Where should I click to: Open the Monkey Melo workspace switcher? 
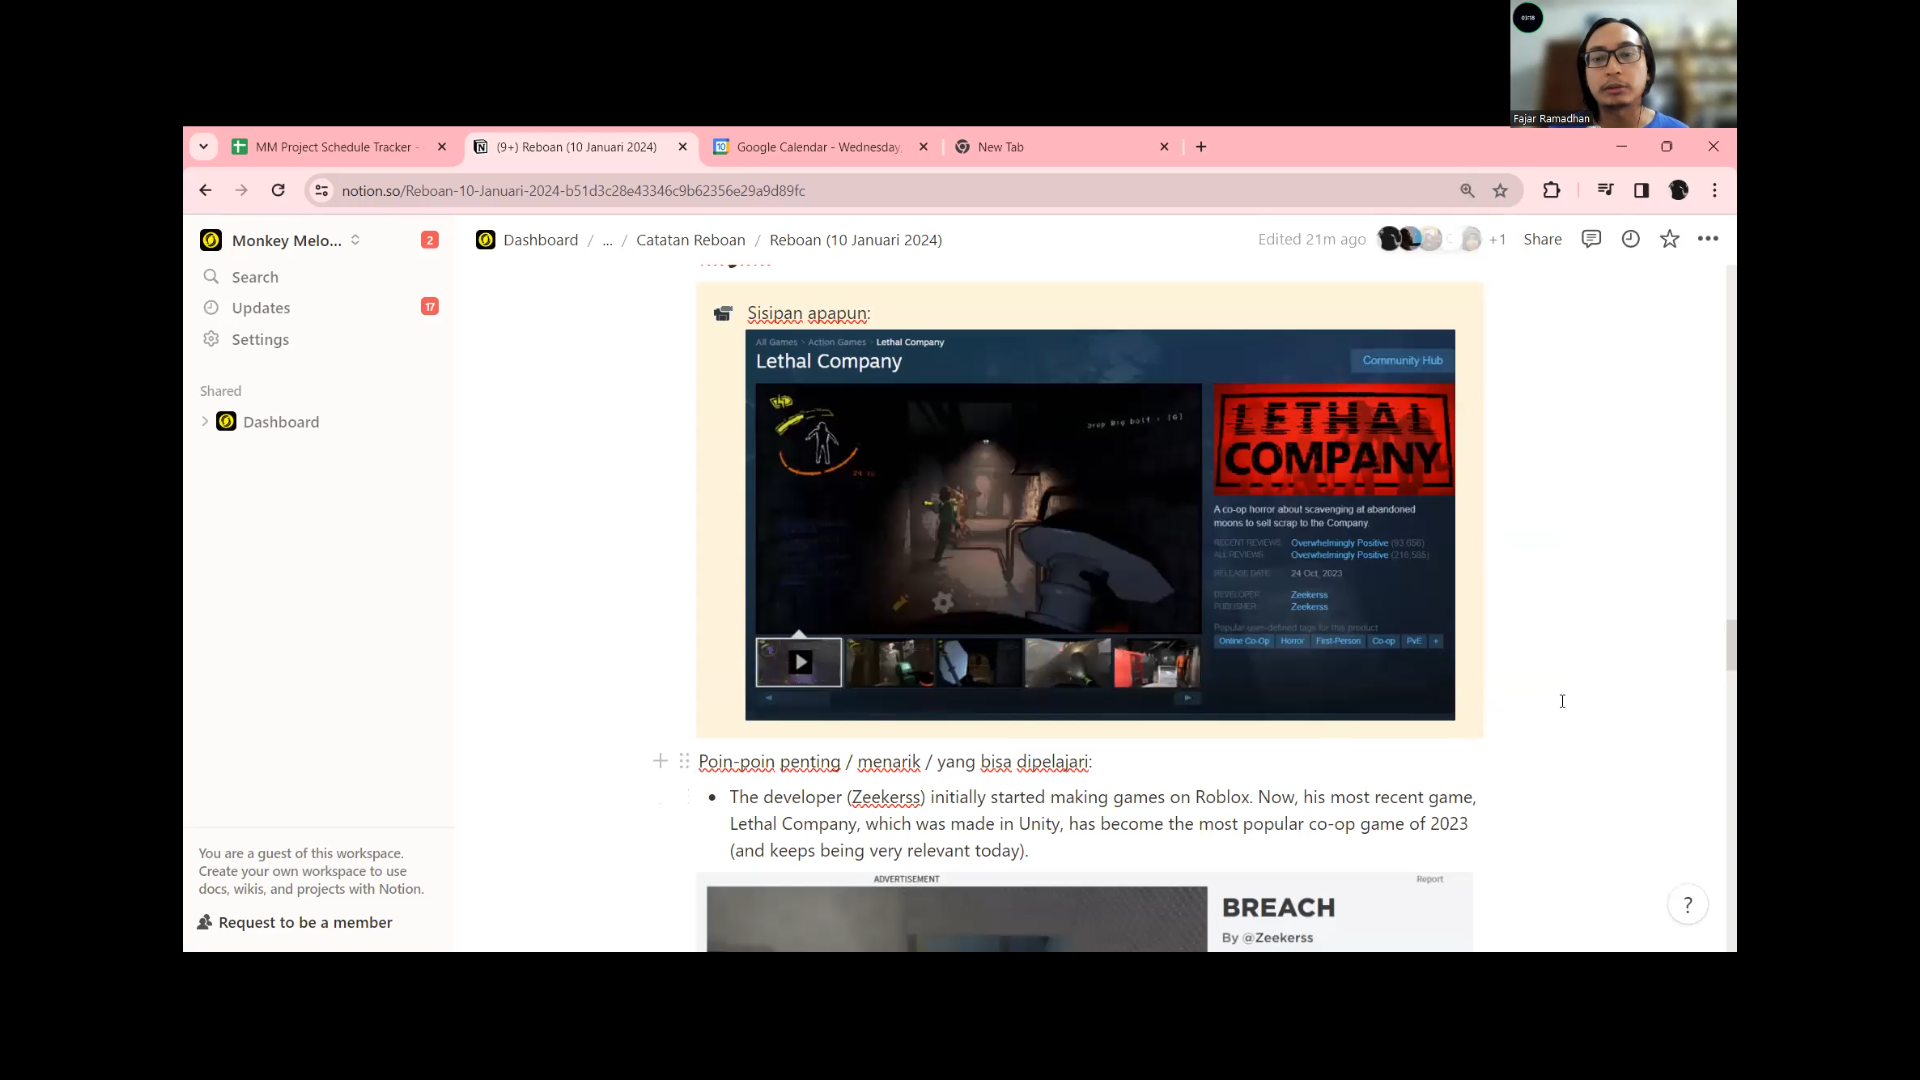281,240
